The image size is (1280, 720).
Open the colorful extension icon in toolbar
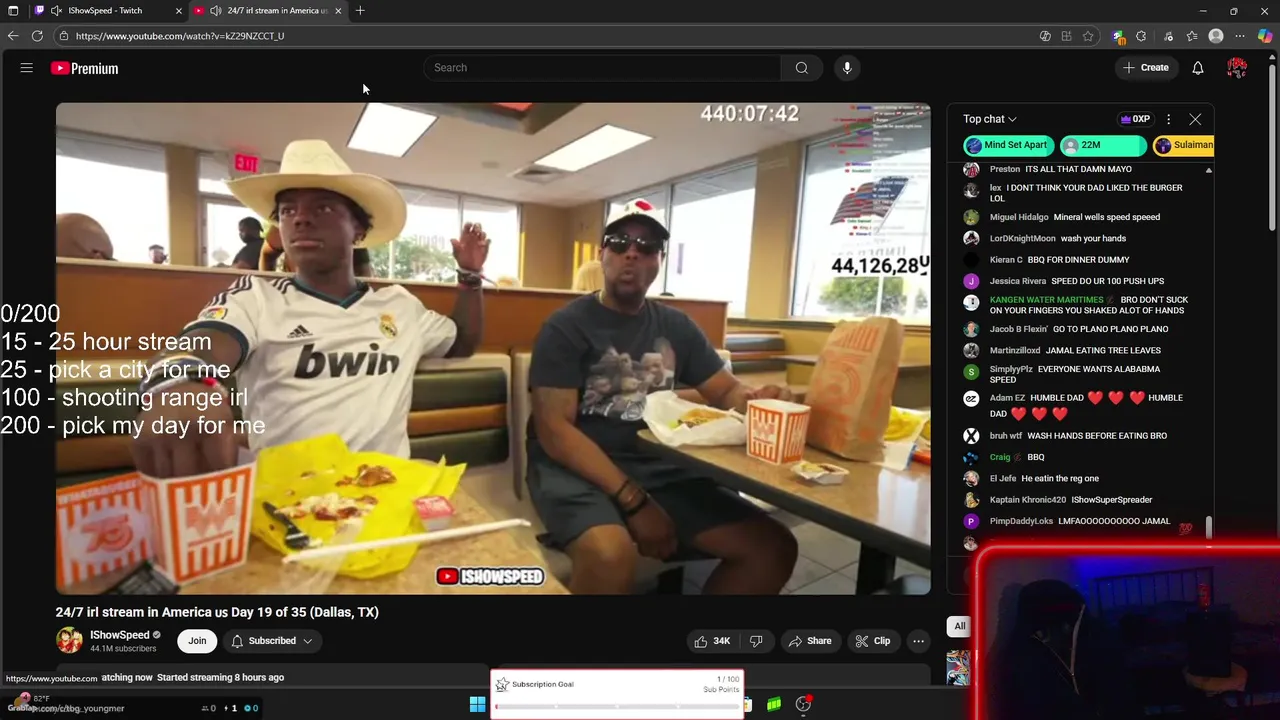point(1118,36)
